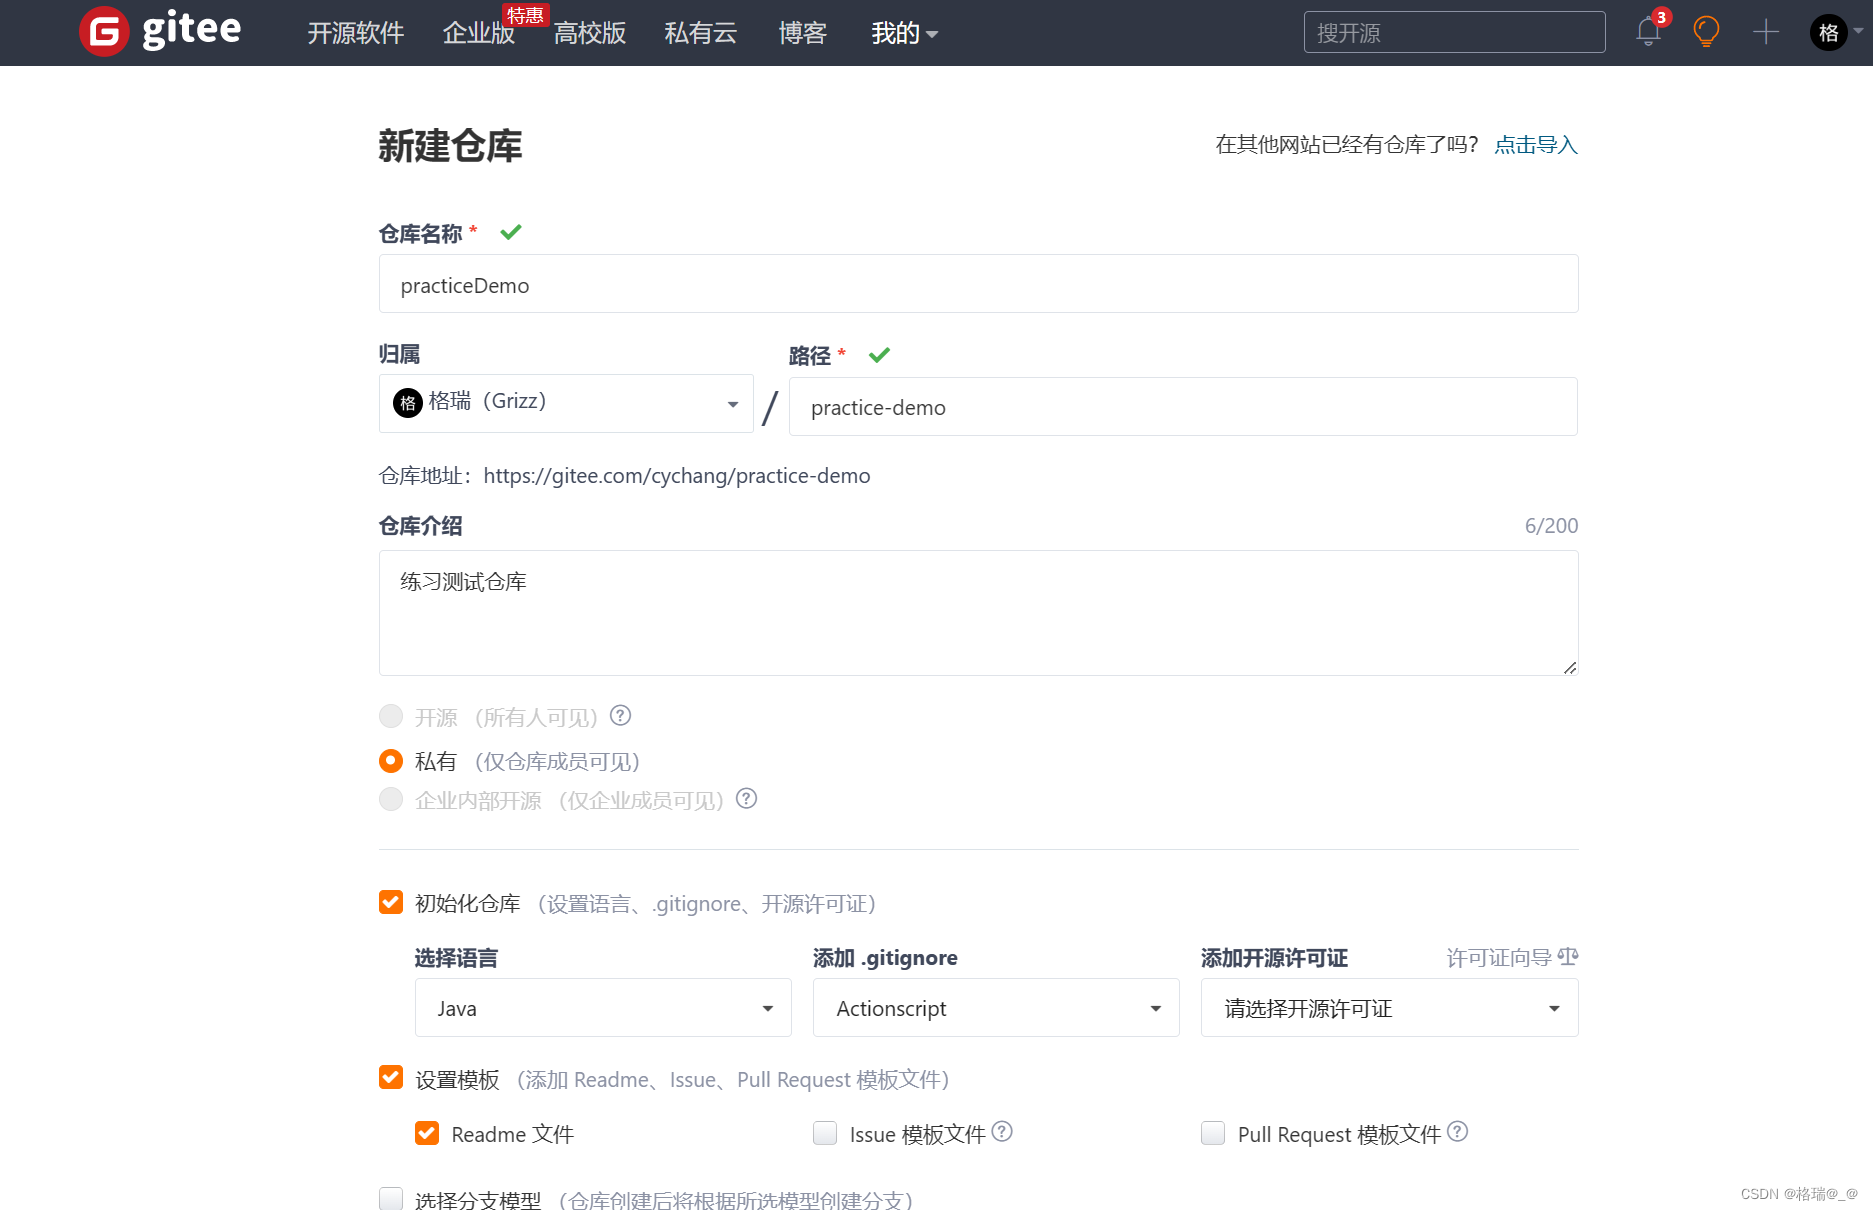Click the 仓库介绍 description textarea
1873x1210 pixels.
(x=978, y=613)
